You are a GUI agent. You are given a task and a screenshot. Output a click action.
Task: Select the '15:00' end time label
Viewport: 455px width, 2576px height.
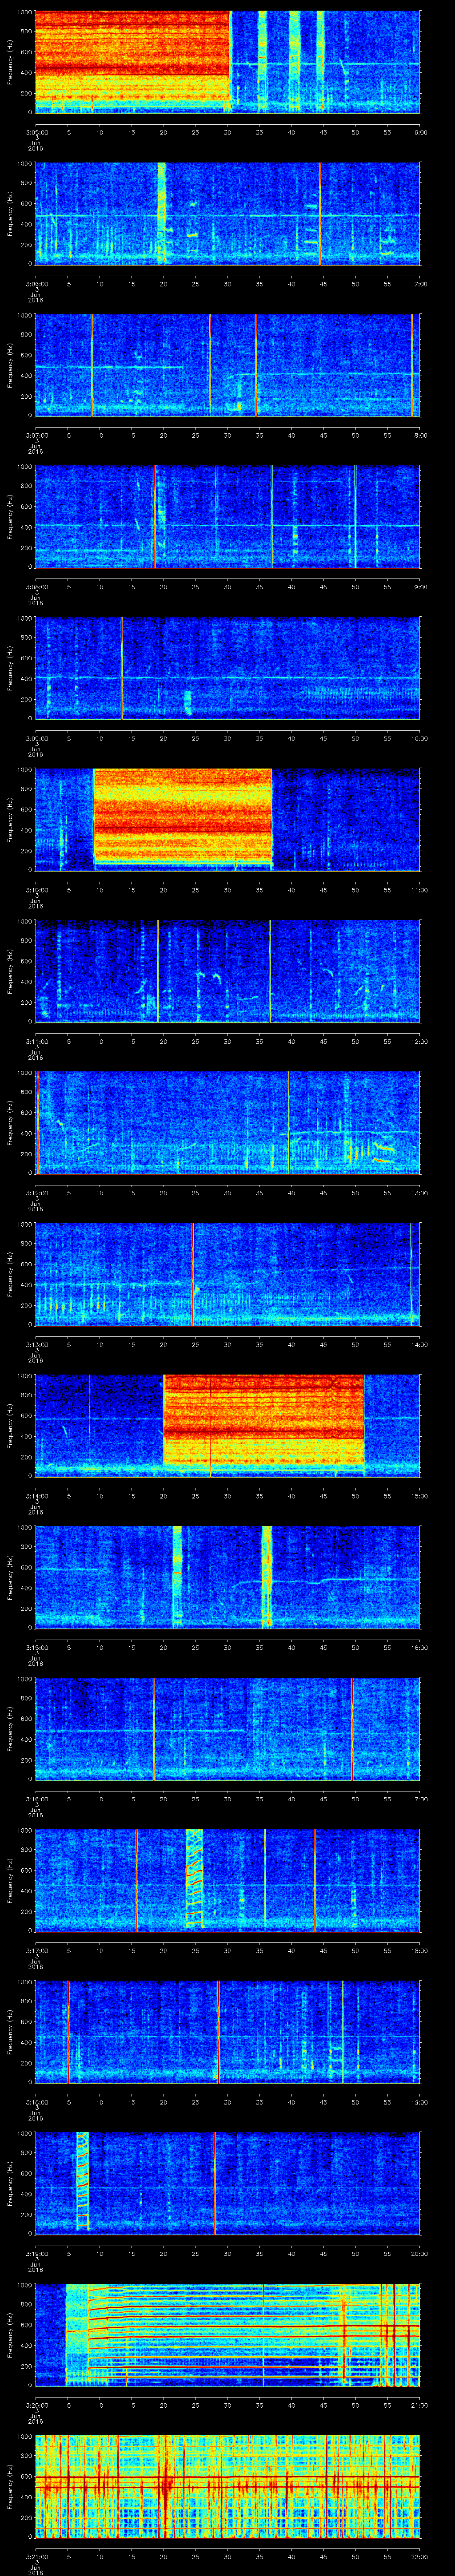[419, 1497]
